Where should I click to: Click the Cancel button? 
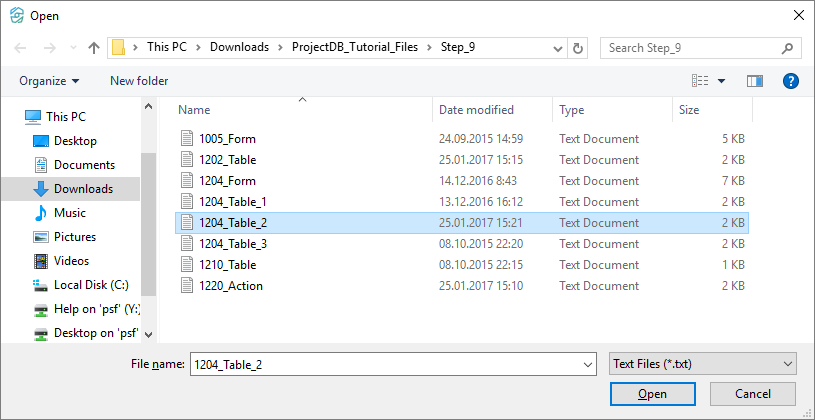752,394
